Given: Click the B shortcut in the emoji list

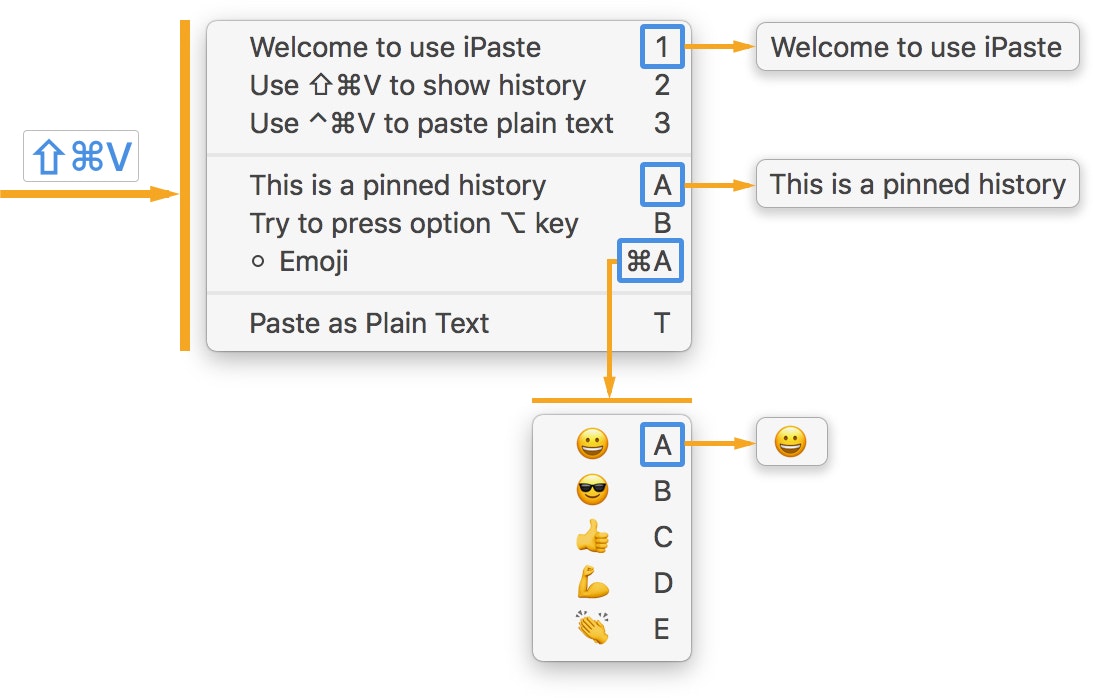Looking at the screenshot, I should pyautogui.click(x=662, y=489).
